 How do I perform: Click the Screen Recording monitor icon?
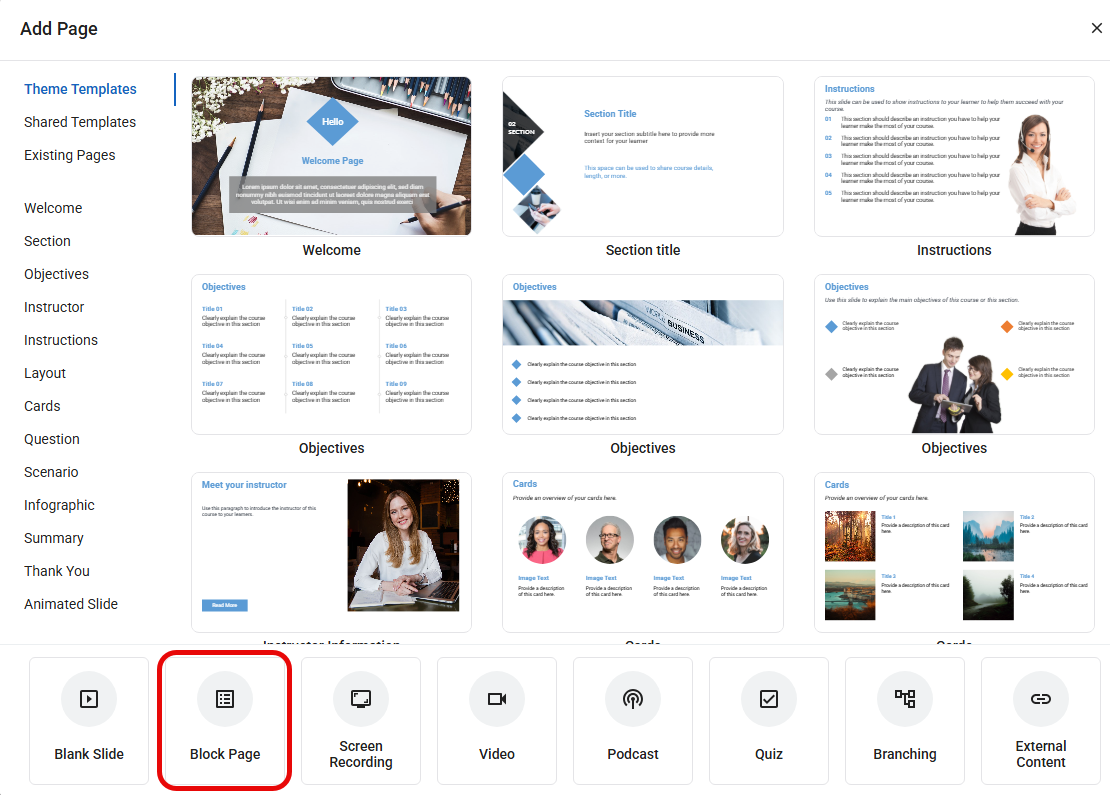click(x=361, y=699)
